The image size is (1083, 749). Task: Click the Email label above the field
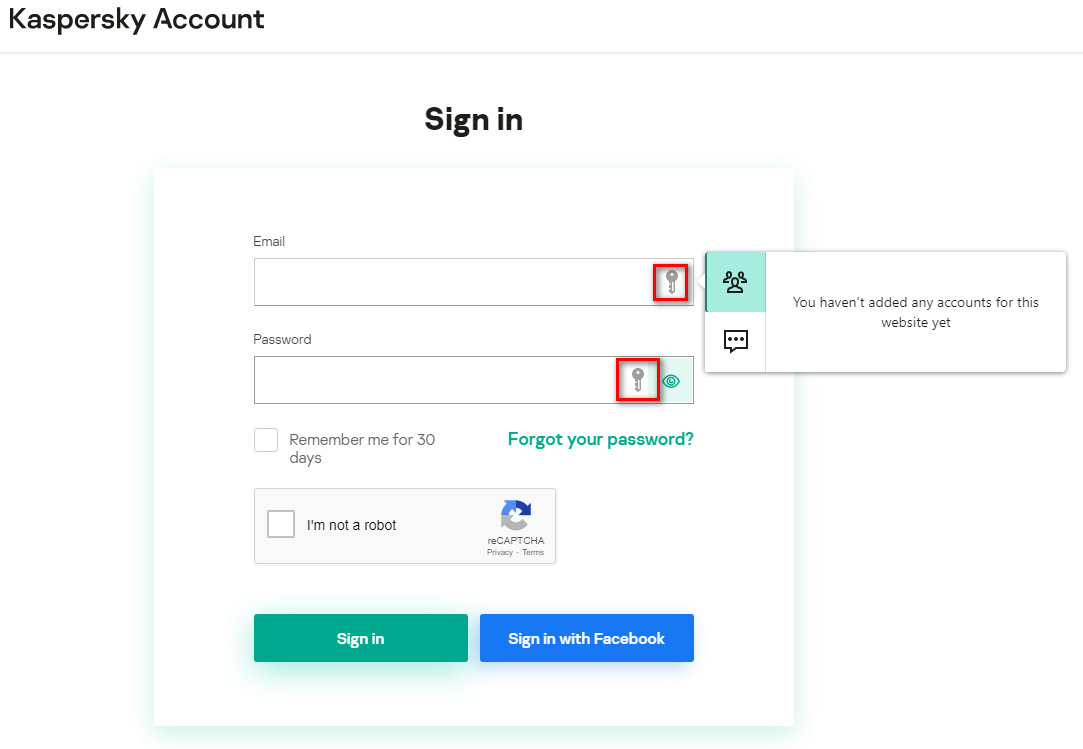[x=269, y=241]
